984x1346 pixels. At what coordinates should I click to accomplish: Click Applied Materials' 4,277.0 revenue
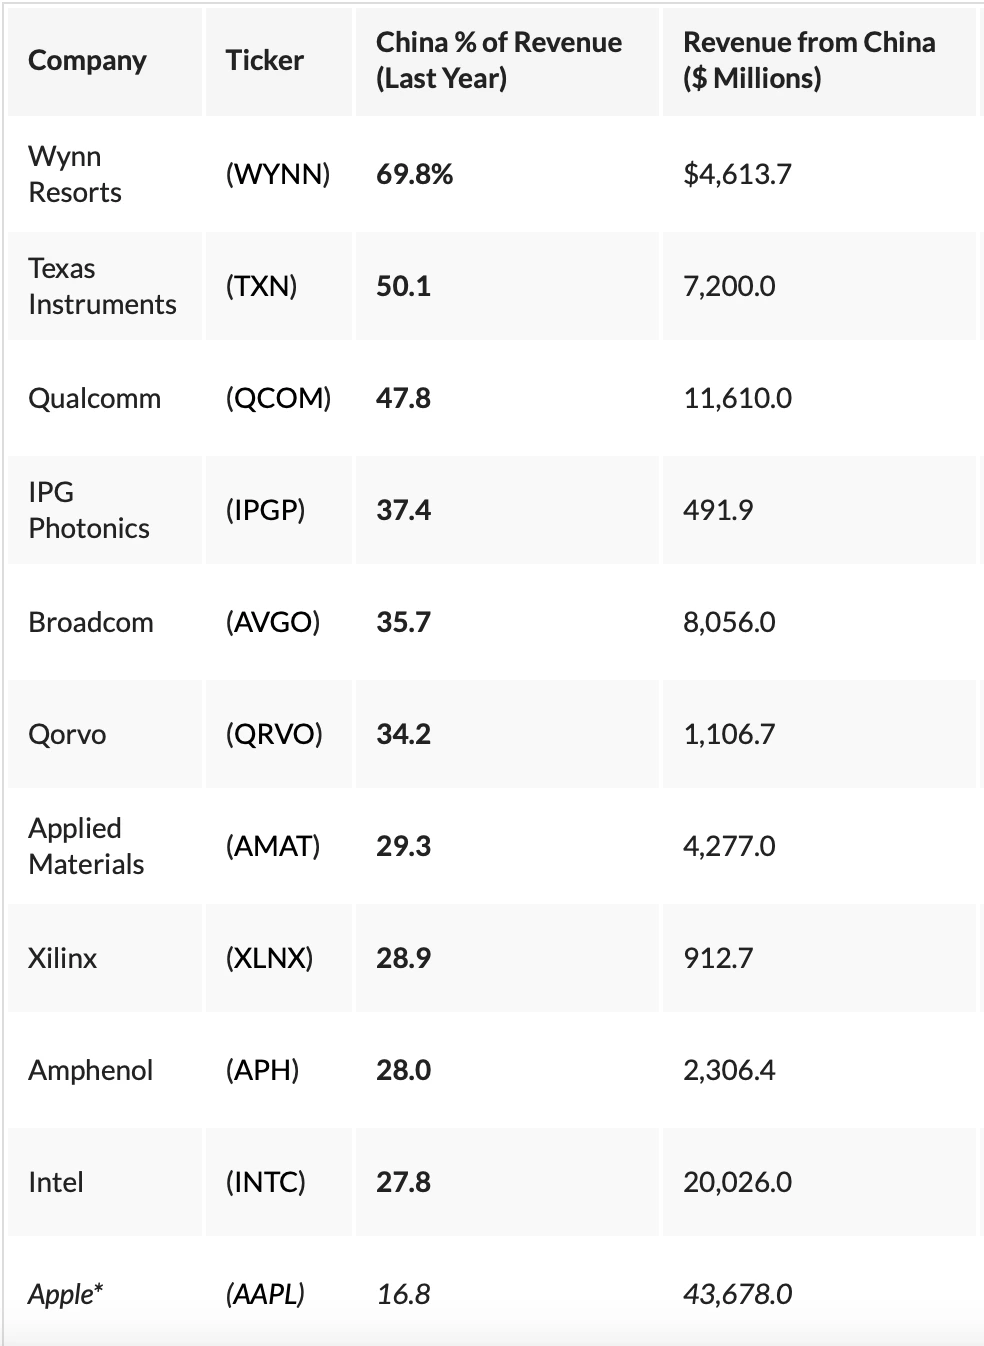[729, 846]
